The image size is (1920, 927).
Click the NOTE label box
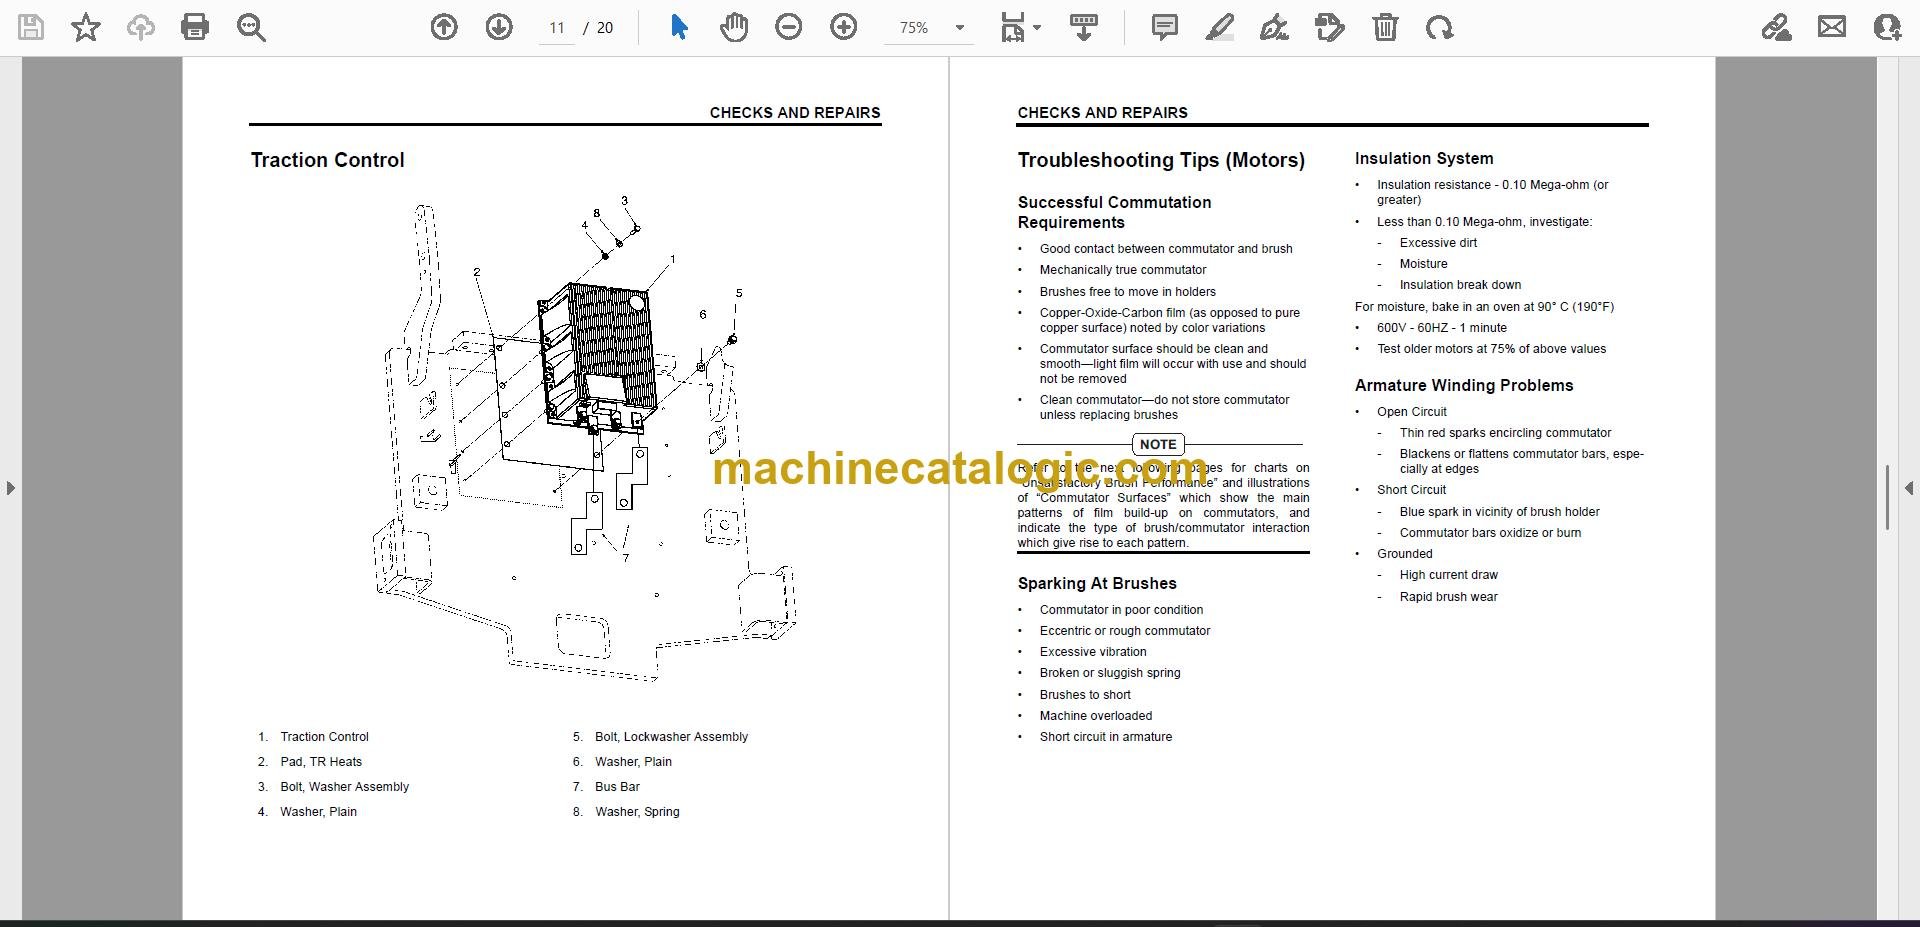coord(1158,444)
